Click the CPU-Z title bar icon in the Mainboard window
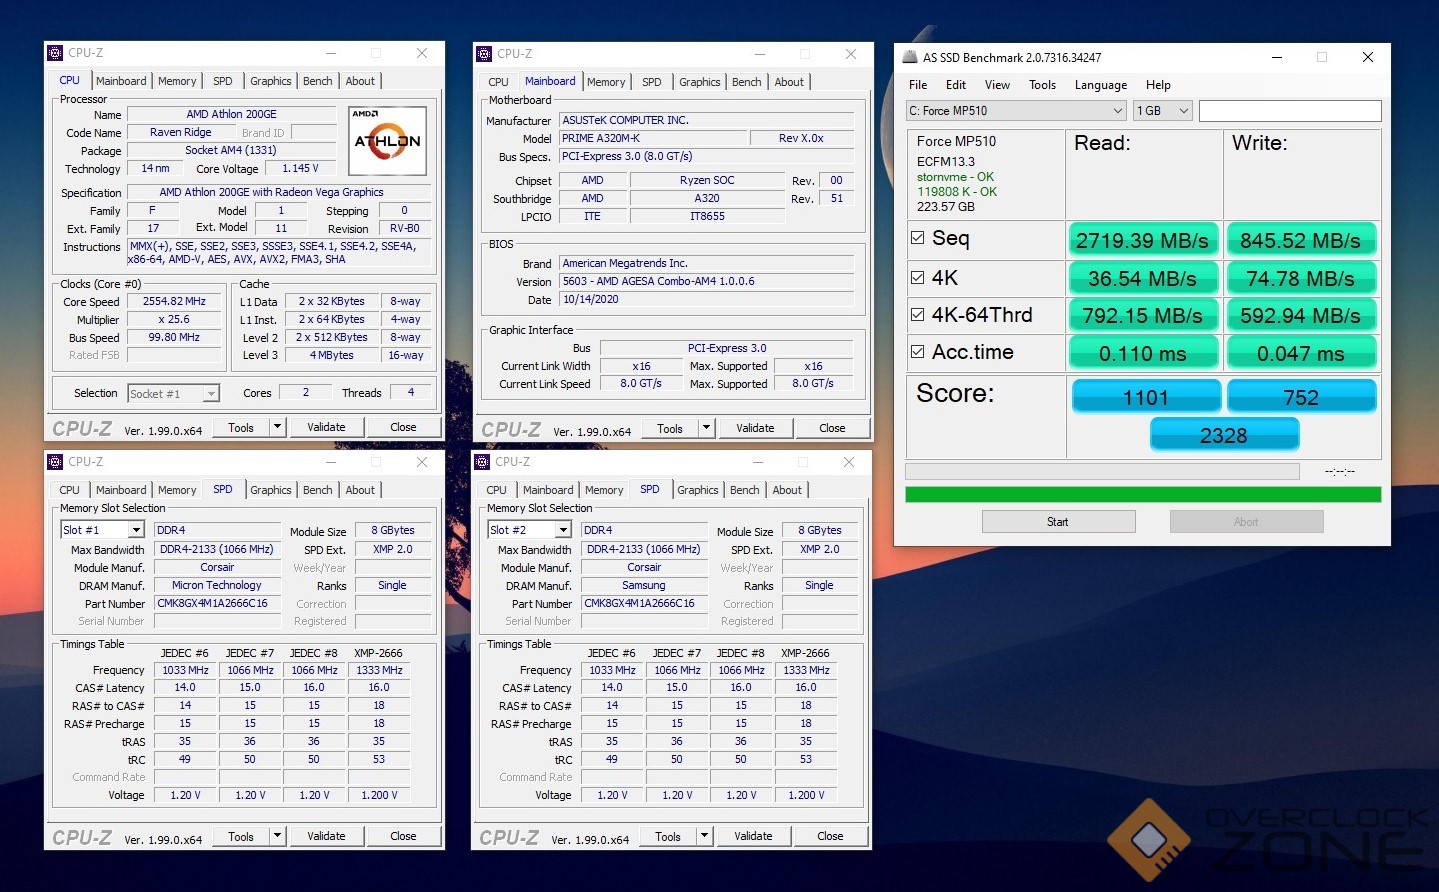1439x892 pixels. click(485, 54)
